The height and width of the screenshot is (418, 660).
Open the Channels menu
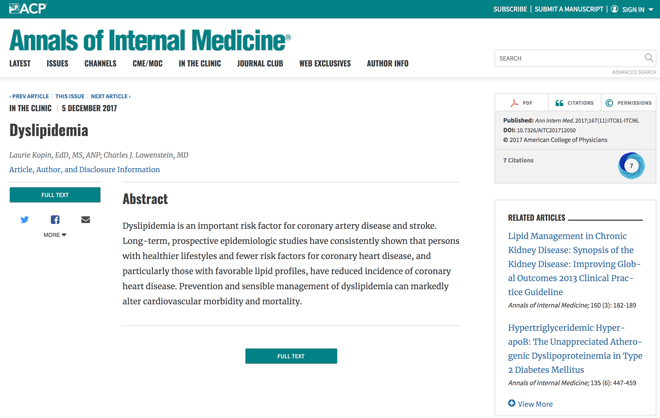100,63
